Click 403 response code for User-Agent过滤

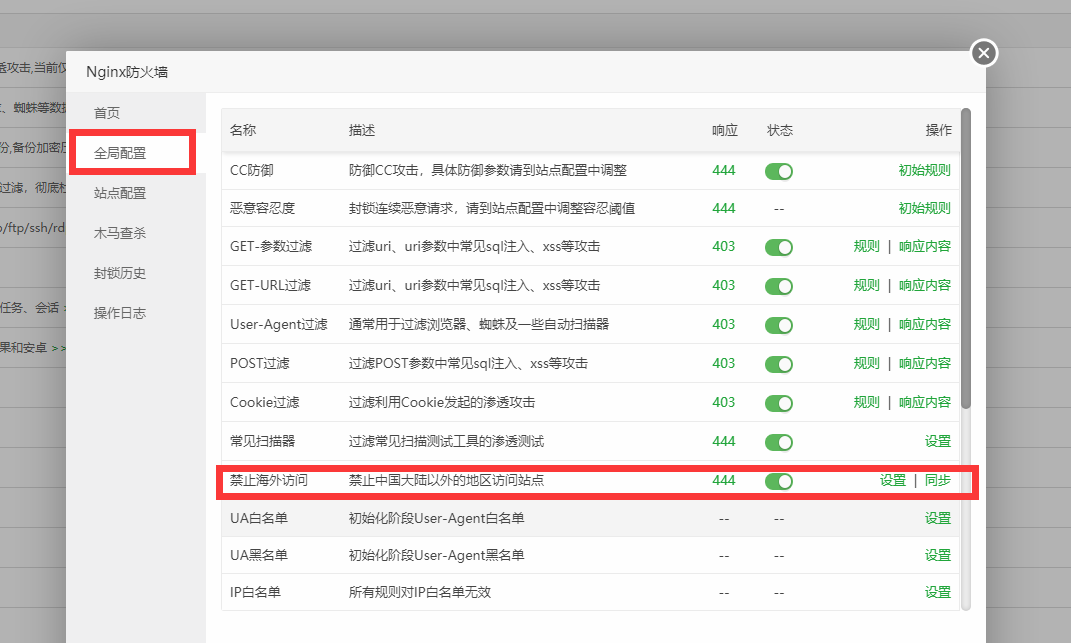[x=723, y=325]
